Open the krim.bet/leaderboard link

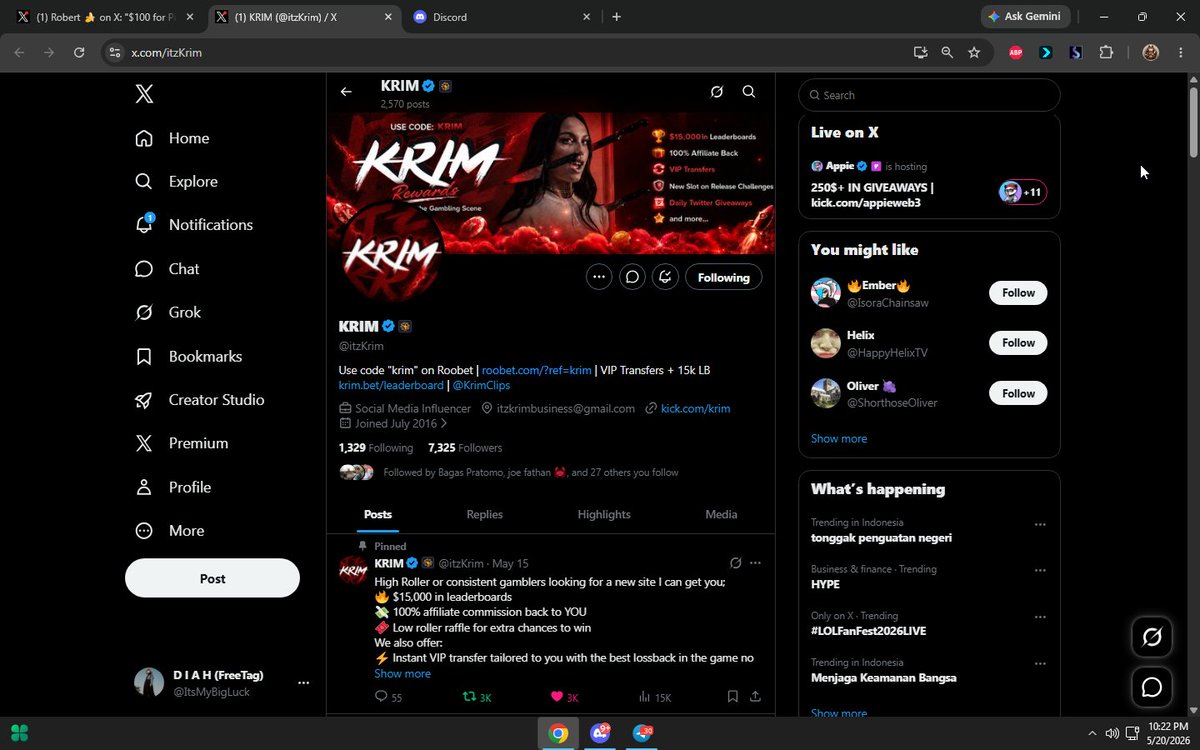391,385
